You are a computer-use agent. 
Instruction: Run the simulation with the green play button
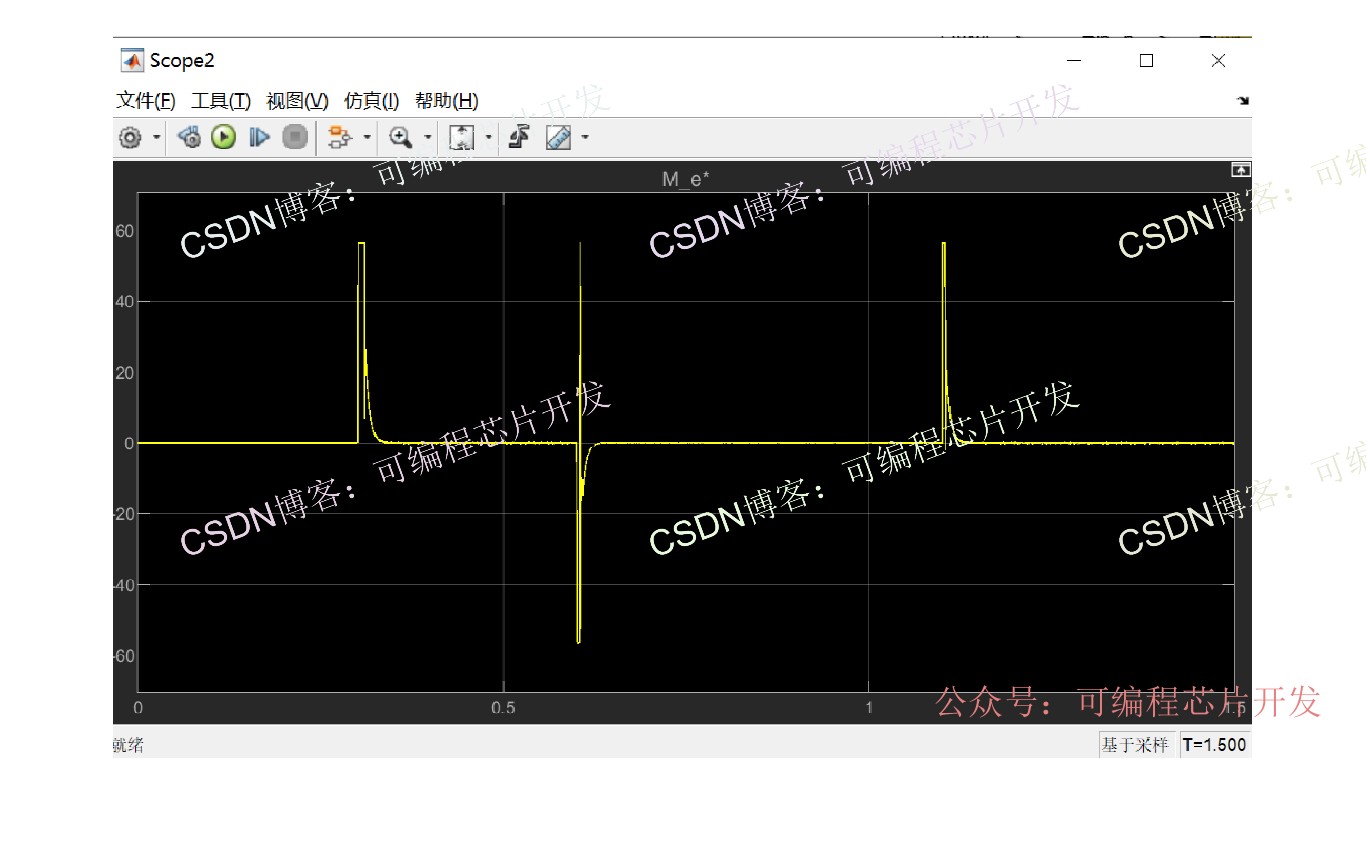point(223,138)
